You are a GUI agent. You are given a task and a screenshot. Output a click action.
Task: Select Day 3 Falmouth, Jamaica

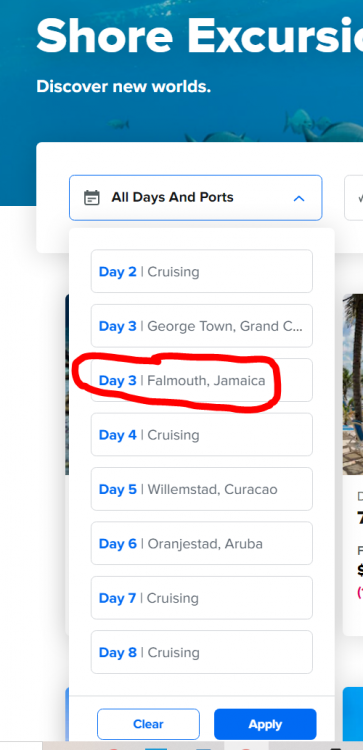(x=202, y=380)
